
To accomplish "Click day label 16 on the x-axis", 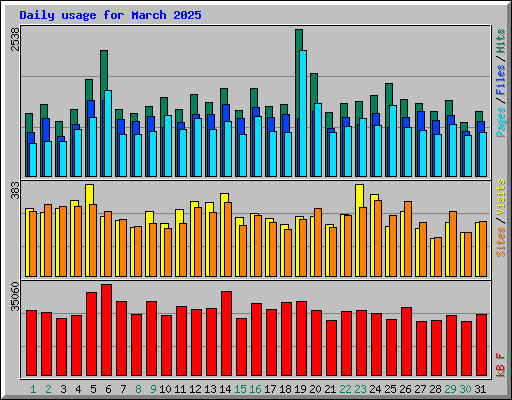I will [x=255, y=389].
